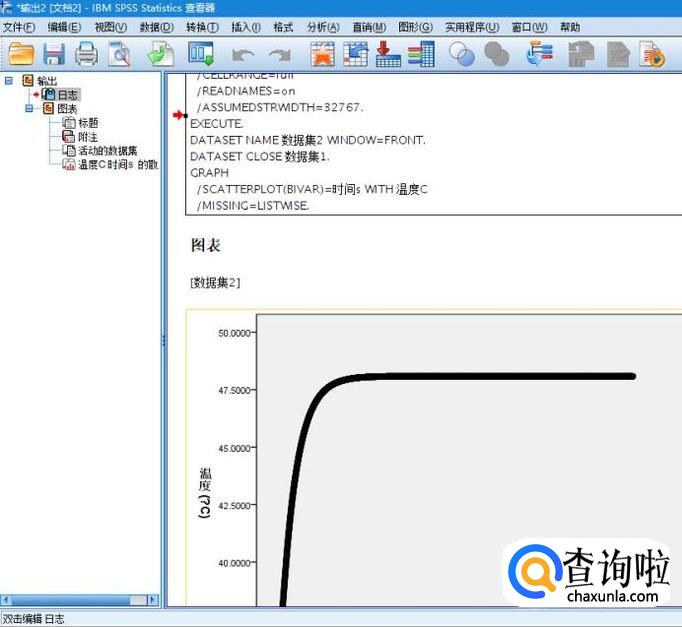This screenshot has width=682, height=627.
Task: Click the /MISSING=LISTWISE. log line
Action: [253, 206]
